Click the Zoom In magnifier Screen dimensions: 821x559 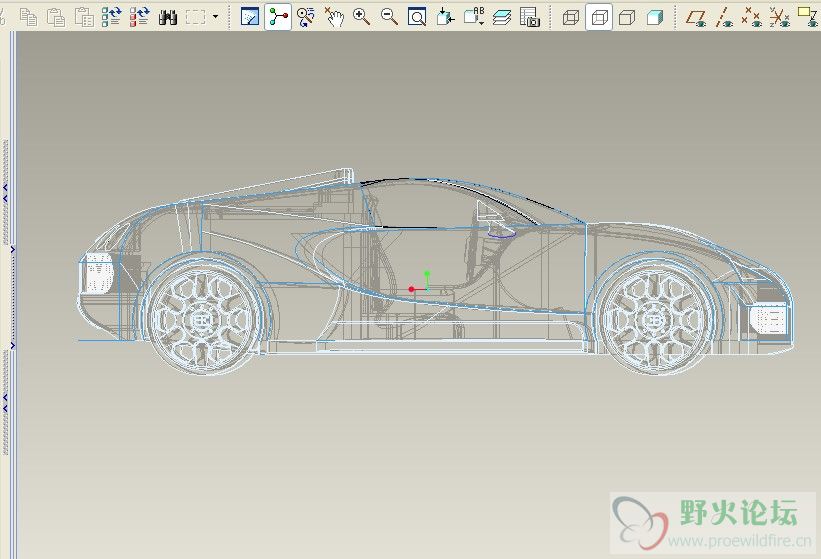[361, 17]
